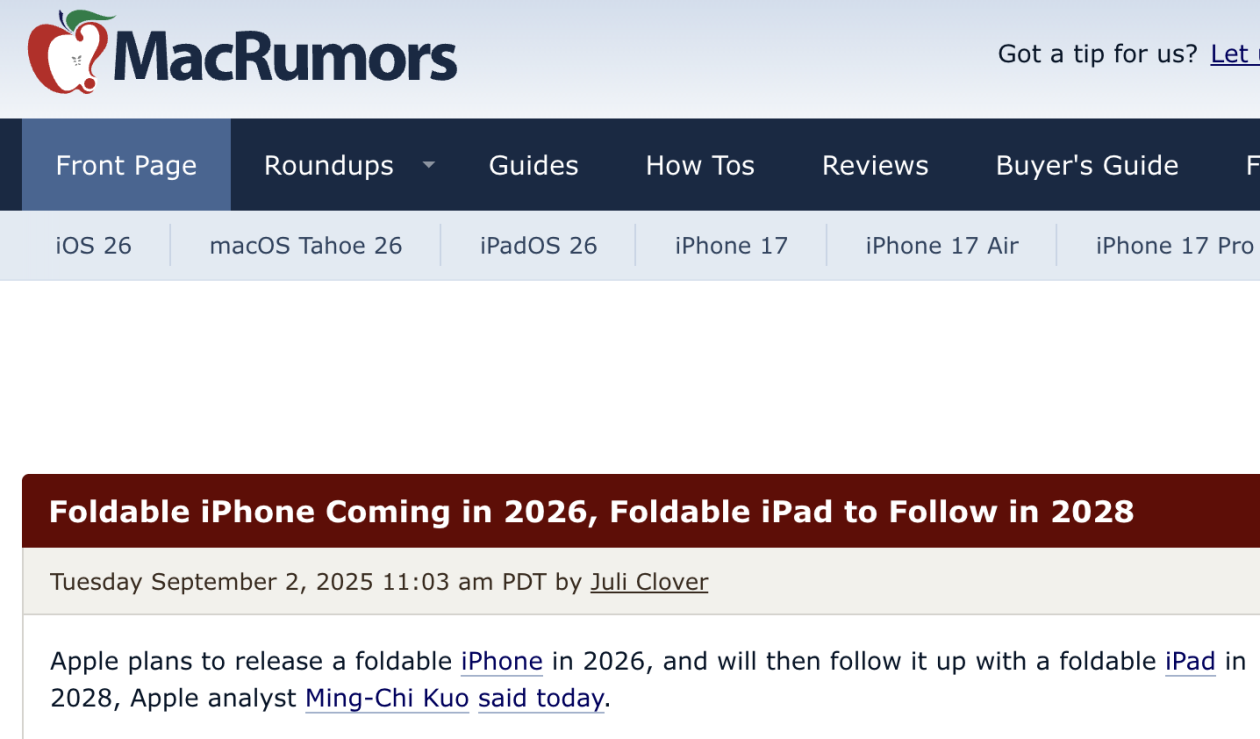Click the "said today" source link
The image size is (1260, 739).
click(x=541, y=698)
